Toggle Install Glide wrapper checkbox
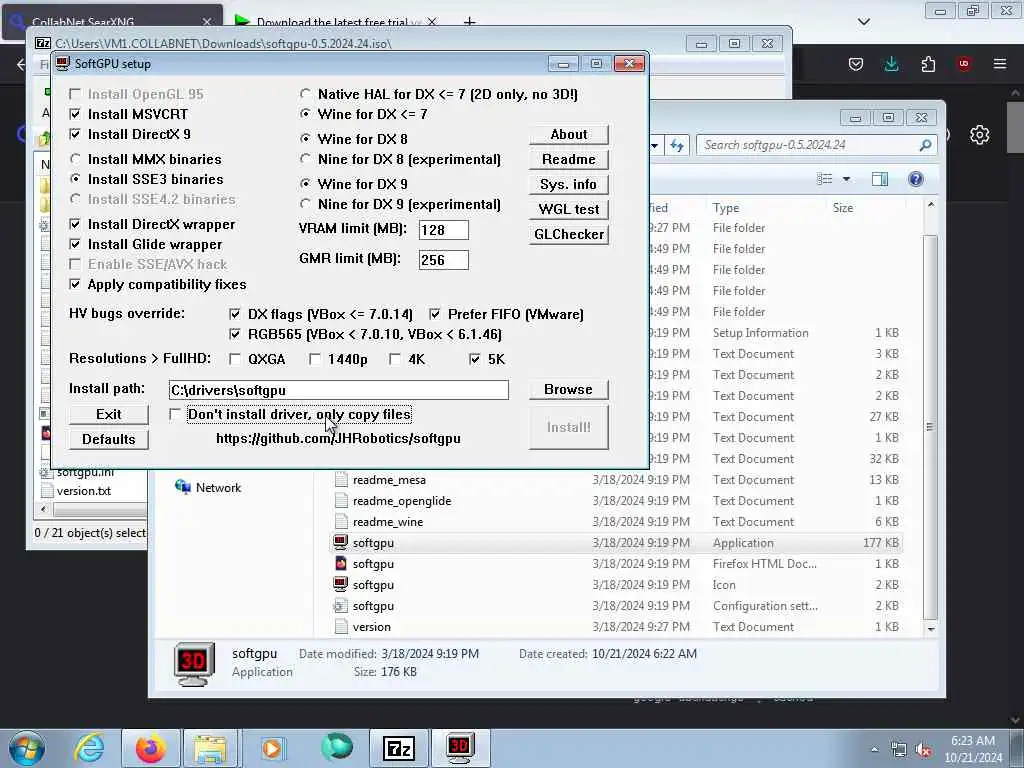The image size is (1024, 768). 75,244
